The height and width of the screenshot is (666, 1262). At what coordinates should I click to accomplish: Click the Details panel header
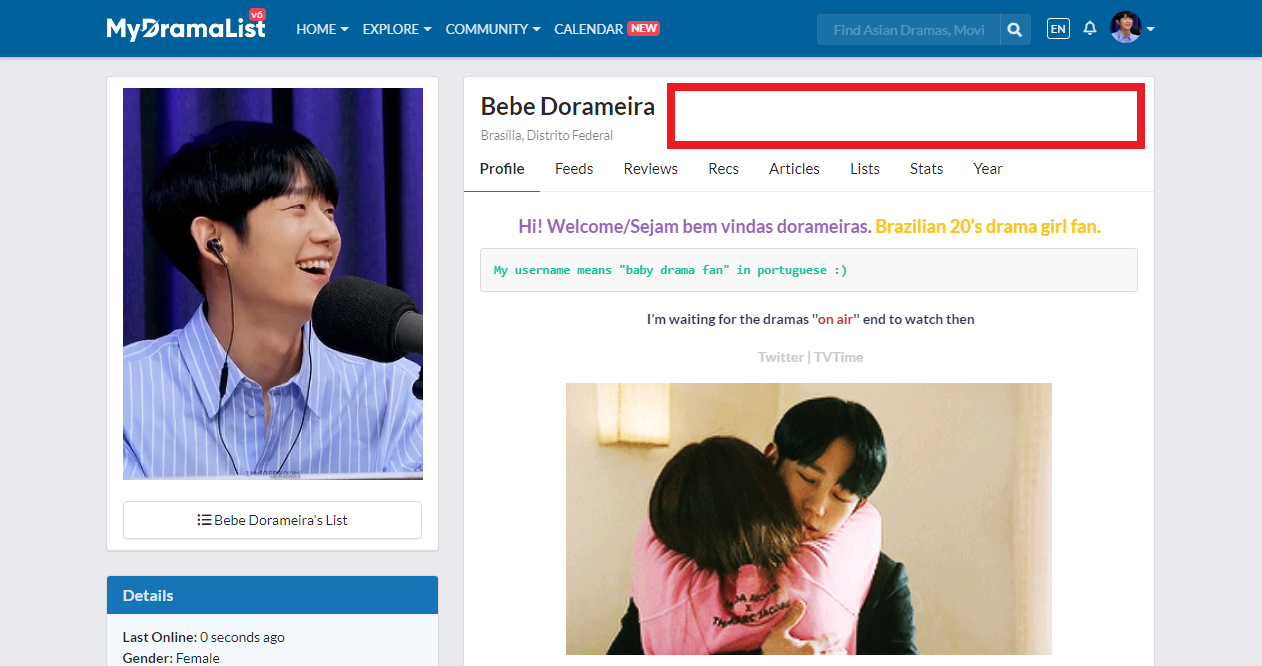[x=272, y=595]
